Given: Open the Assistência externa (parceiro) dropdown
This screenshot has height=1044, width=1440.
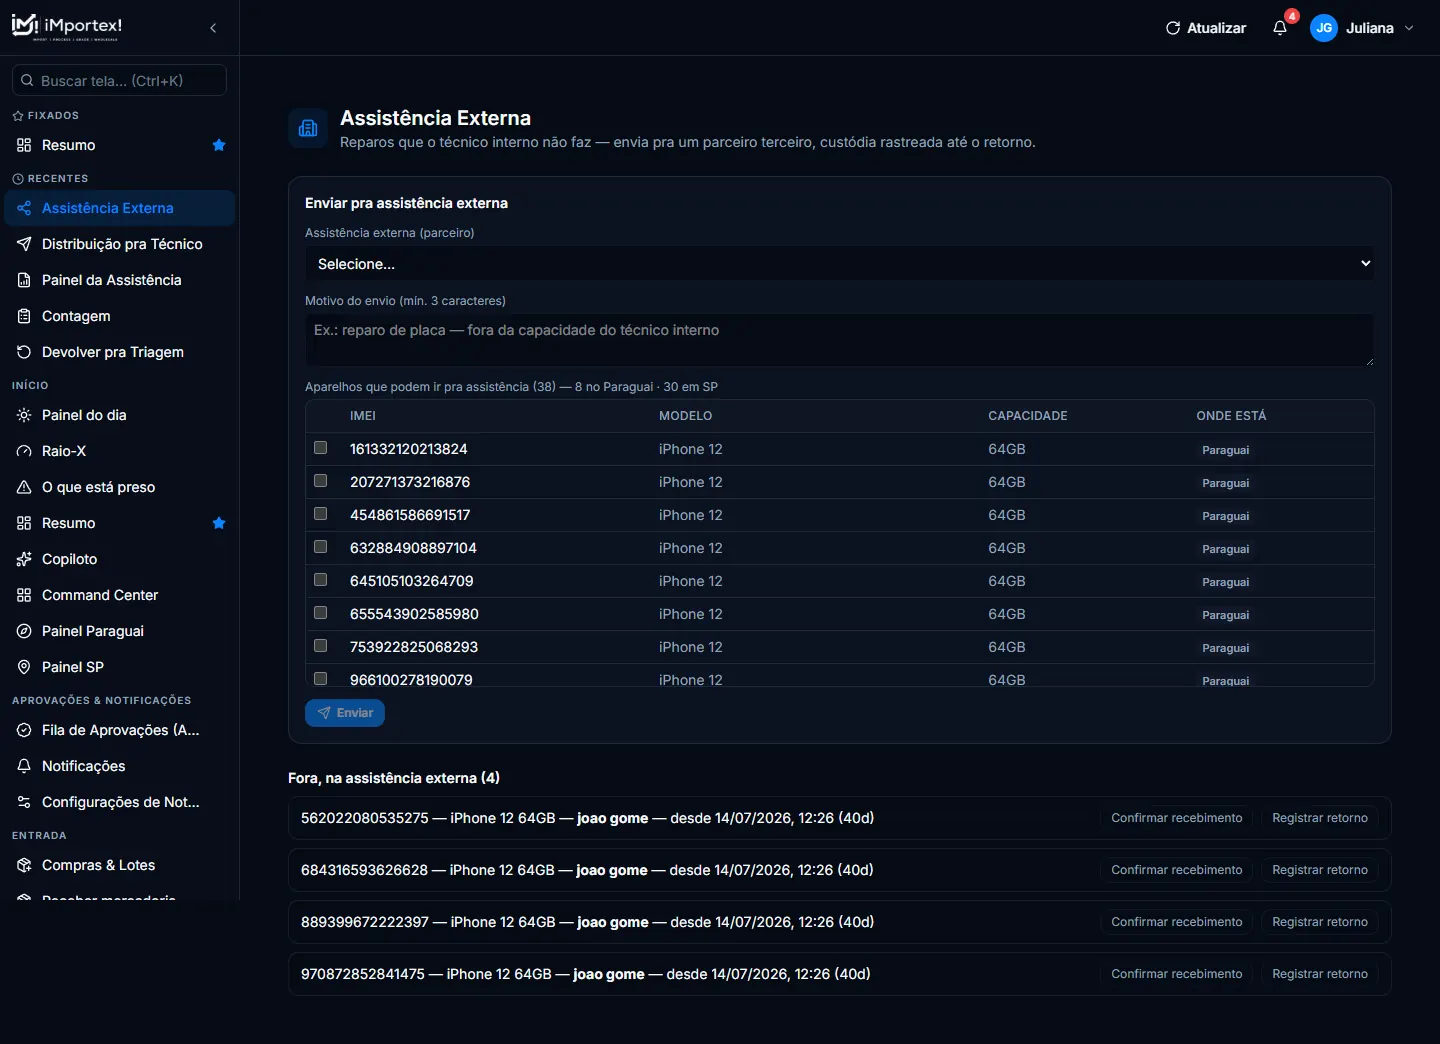Looking at the screenshot, I should tap(839, 264).
